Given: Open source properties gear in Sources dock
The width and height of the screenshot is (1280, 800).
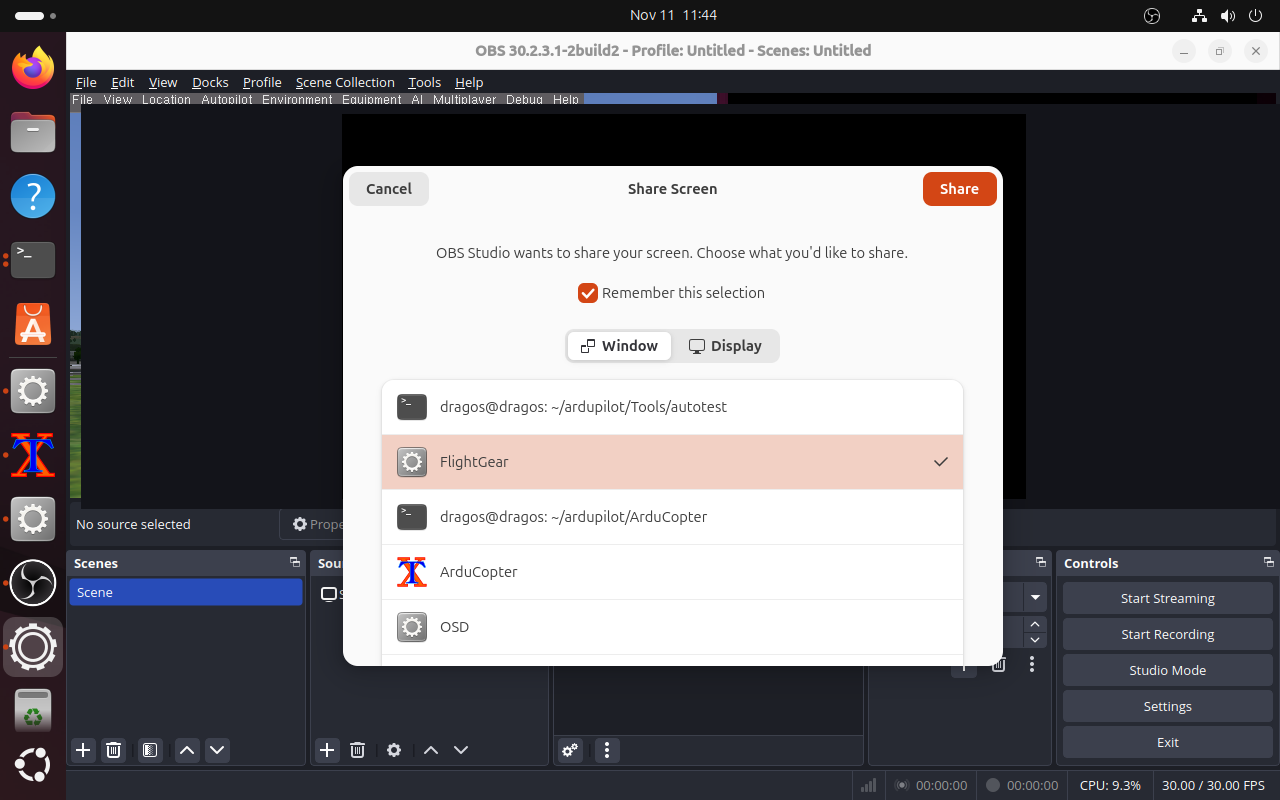Looking at the screenshot, I should (x=394, y=750).
